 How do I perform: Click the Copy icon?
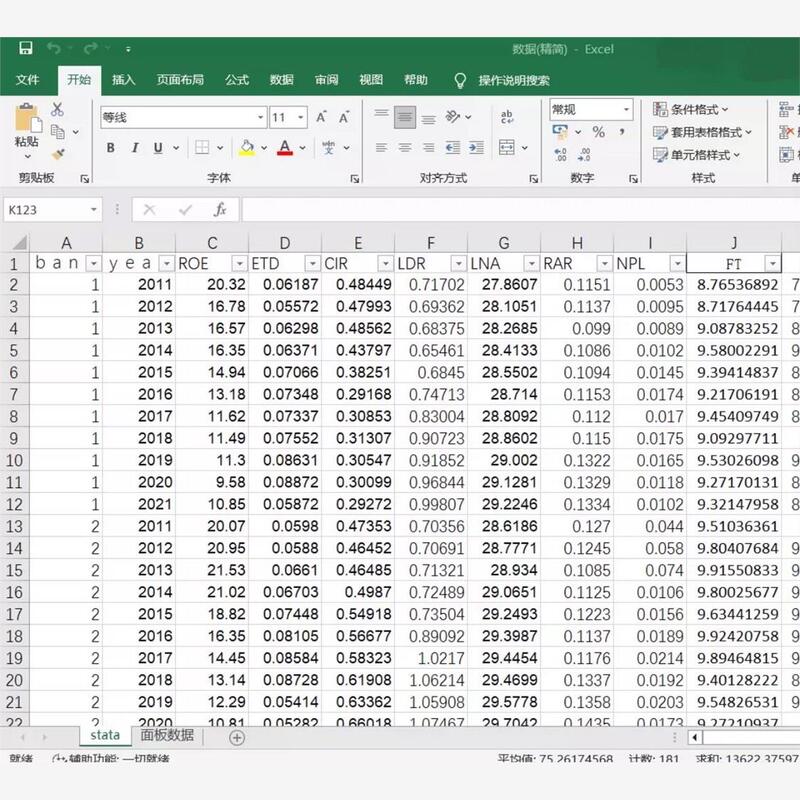(58, 132)
